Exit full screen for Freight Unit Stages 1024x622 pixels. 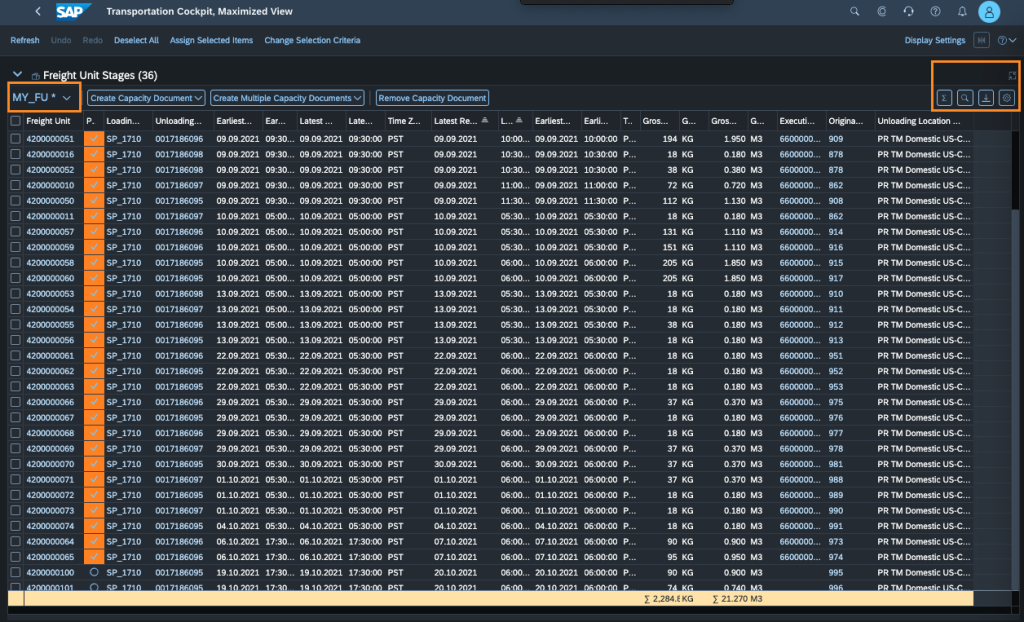tap(1012, 75)
